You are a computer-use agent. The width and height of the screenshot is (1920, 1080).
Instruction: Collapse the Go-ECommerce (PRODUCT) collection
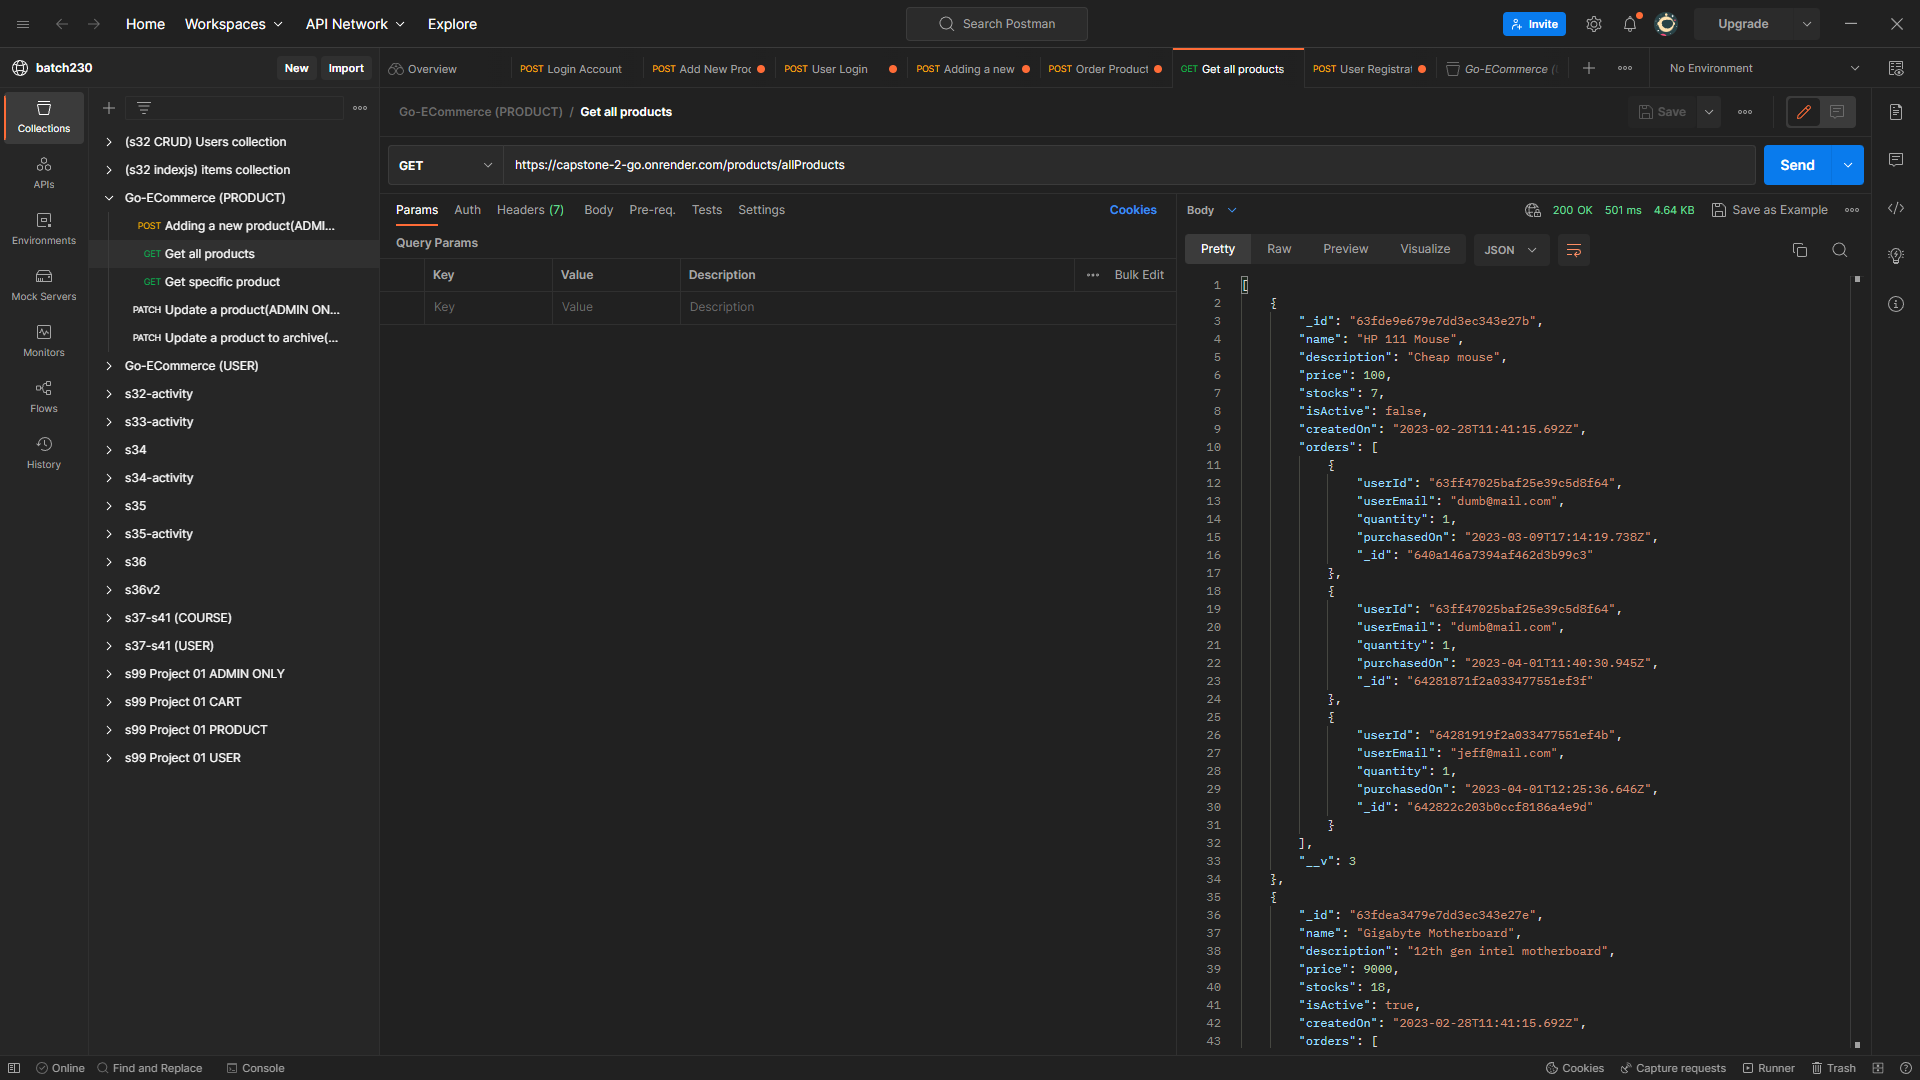click(109, 198)
